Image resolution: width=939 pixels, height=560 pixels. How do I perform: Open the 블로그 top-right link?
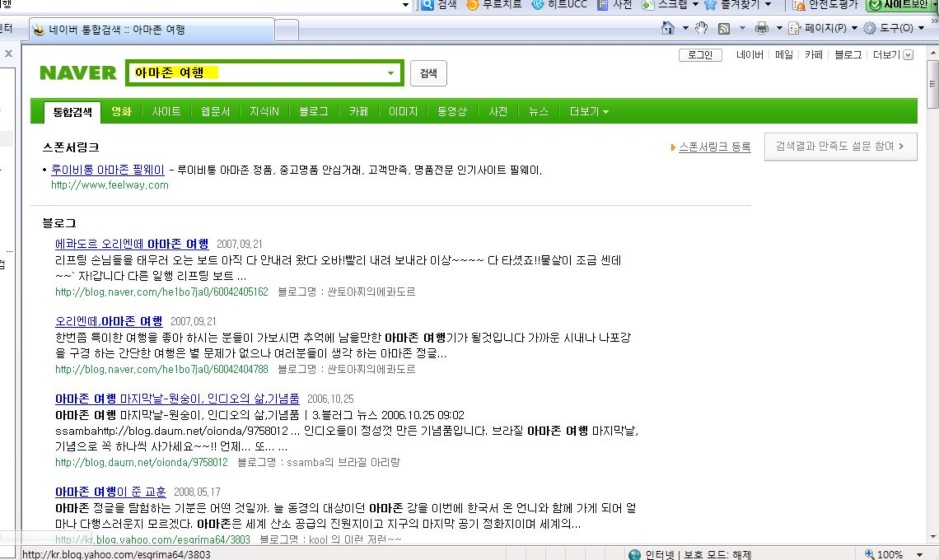click(x=848, y=55)
